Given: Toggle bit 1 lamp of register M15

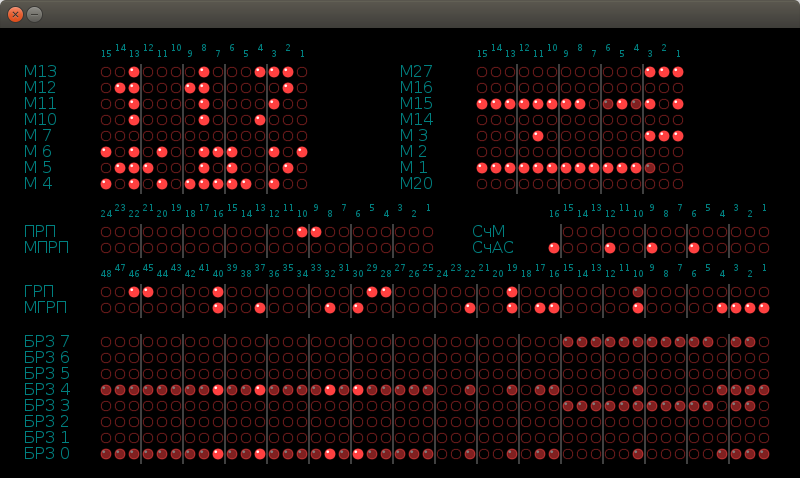Looking at the screenshot, I should click(678, 104).
